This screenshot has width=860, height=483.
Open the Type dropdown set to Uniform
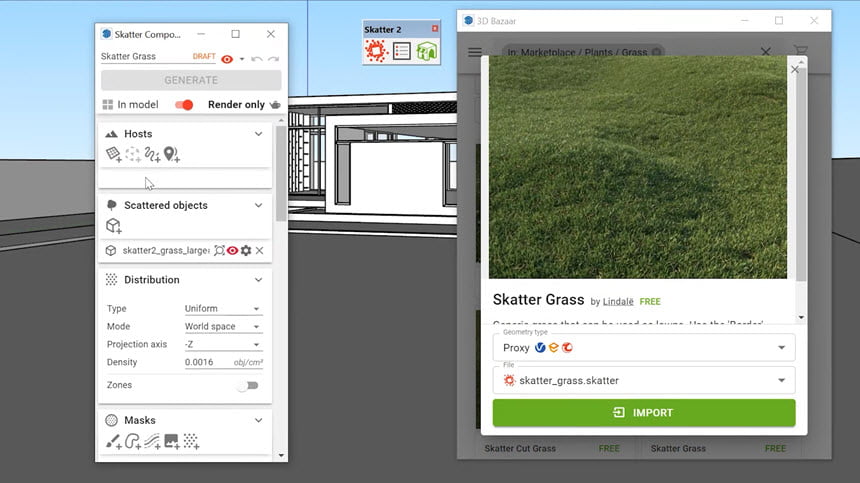(x=223, y=309)
